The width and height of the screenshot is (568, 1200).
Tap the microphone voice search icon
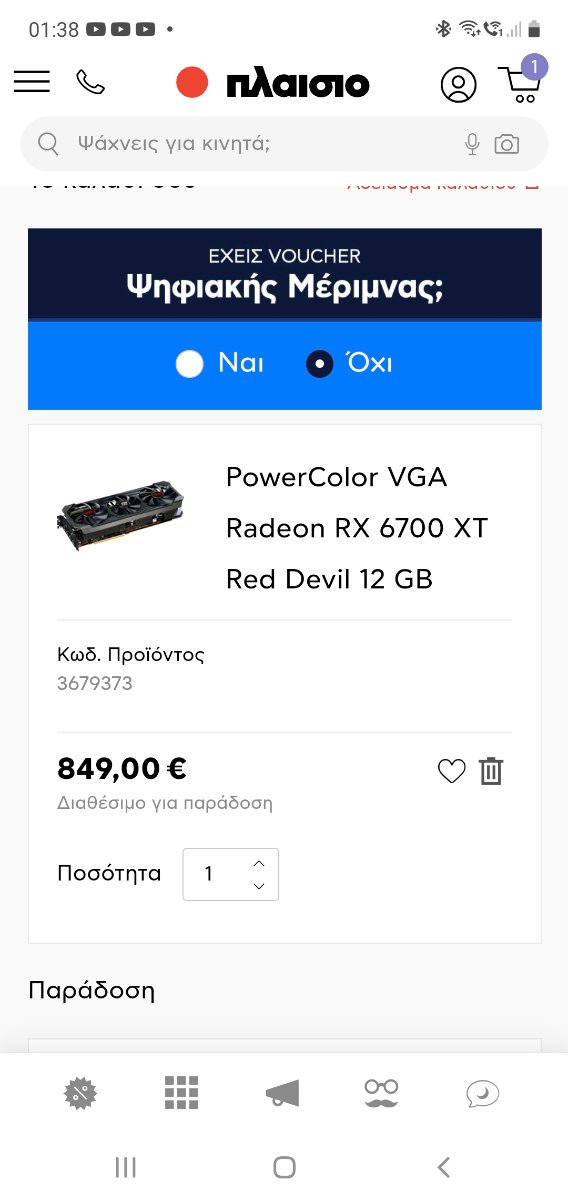pos(473,144)
